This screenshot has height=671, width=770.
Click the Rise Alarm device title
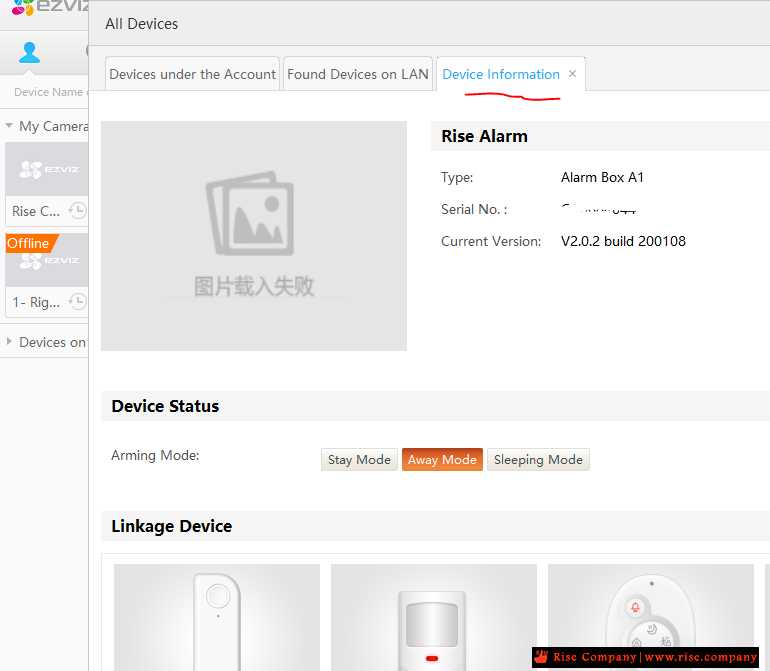coord(484,136)
